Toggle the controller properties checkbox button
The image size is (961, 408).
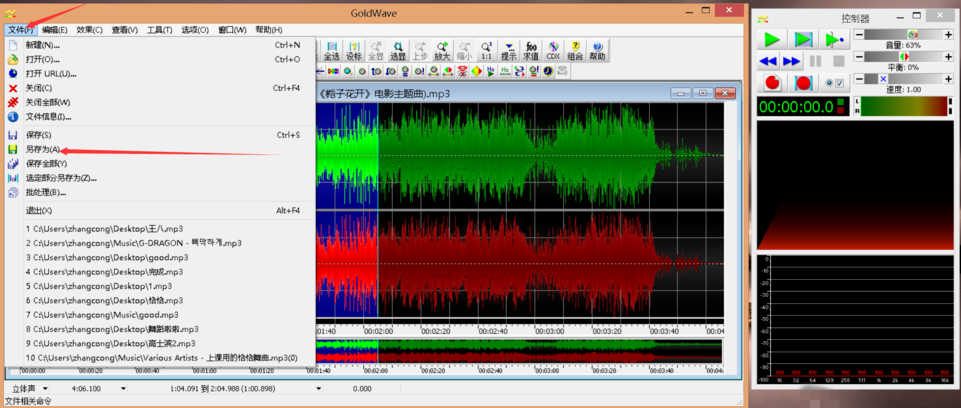(x=835, y=83)
